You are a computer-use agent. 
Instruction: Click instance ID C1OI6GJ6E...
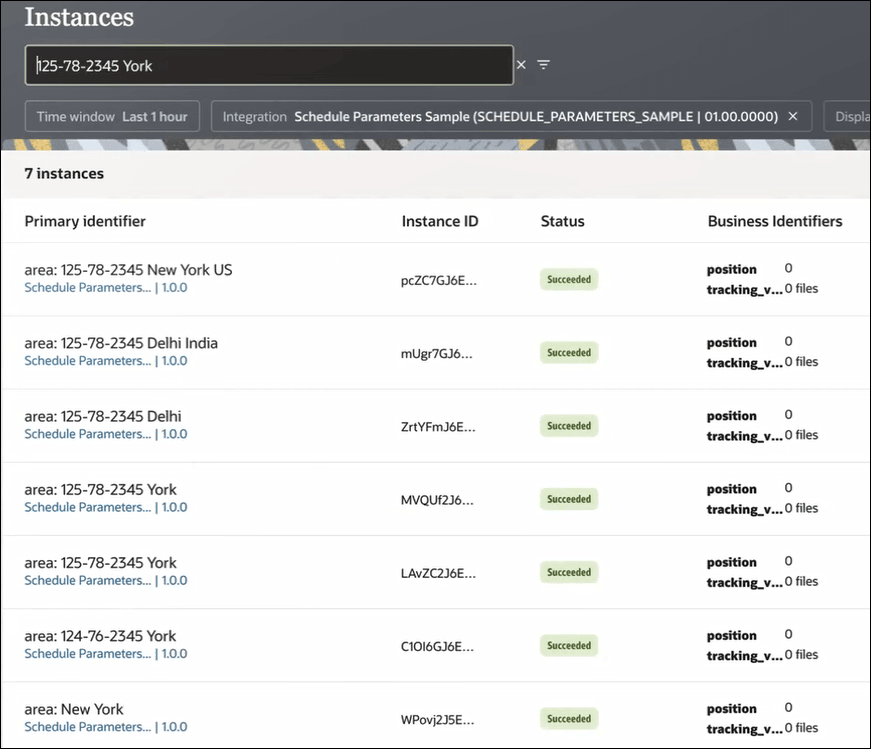pos(437,646)
